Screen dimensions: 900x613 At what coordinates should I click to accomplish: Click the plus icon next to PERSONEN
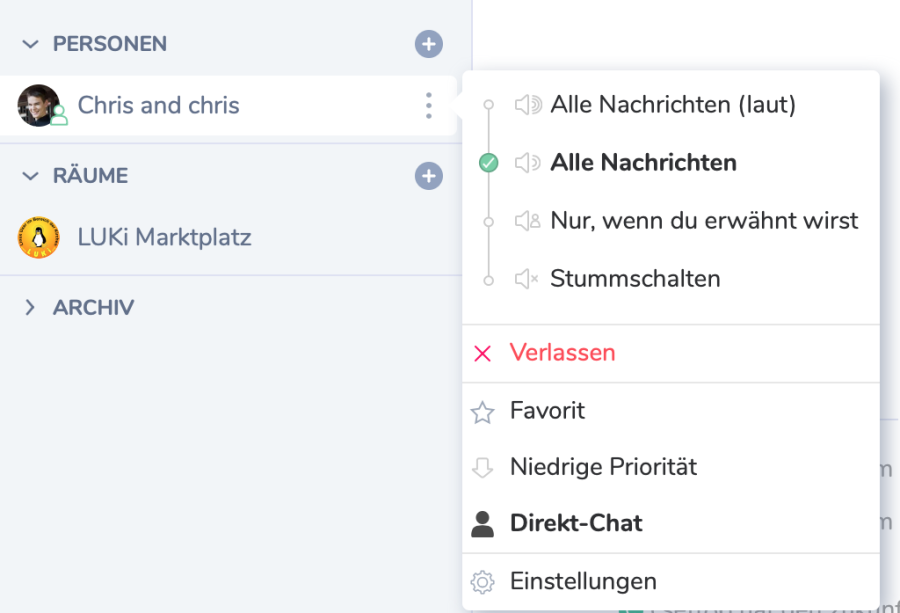click(428, 44)
